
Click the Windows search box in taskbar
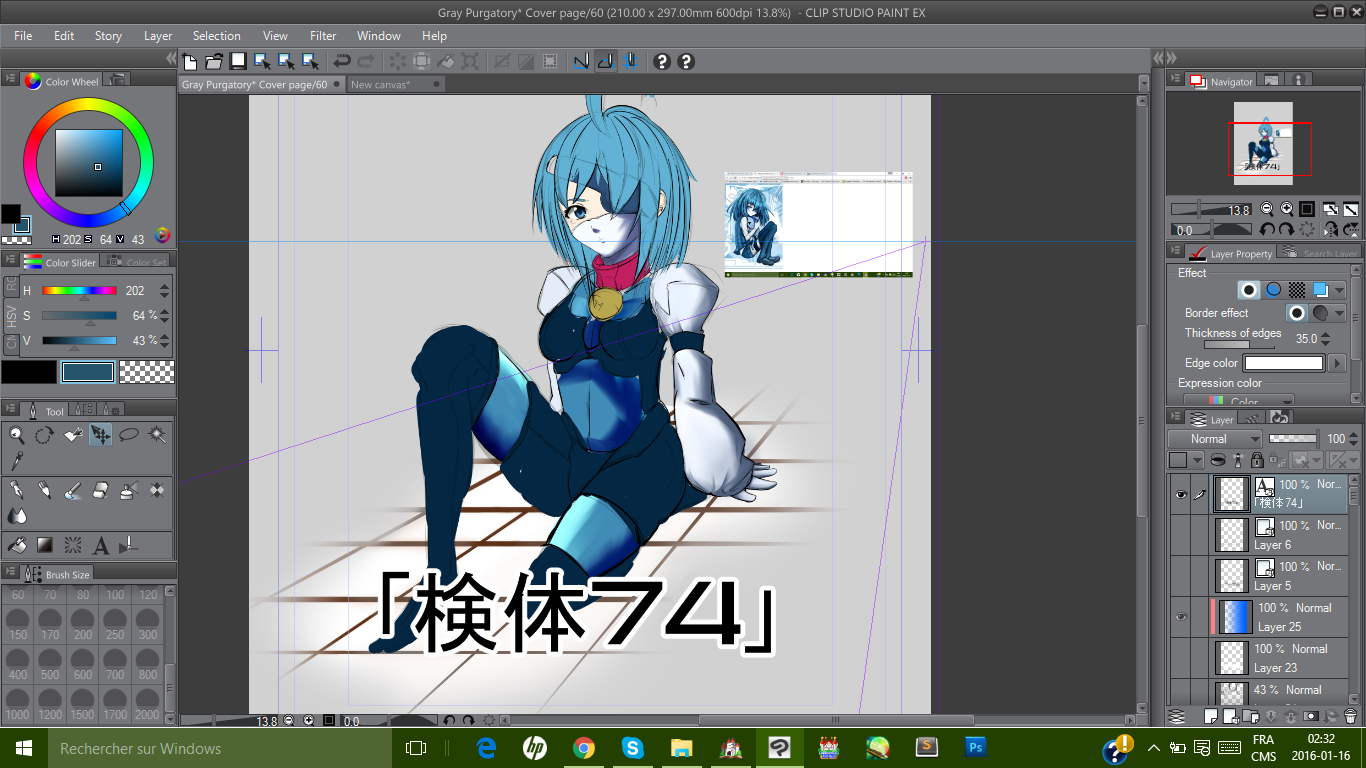point(220,748)
